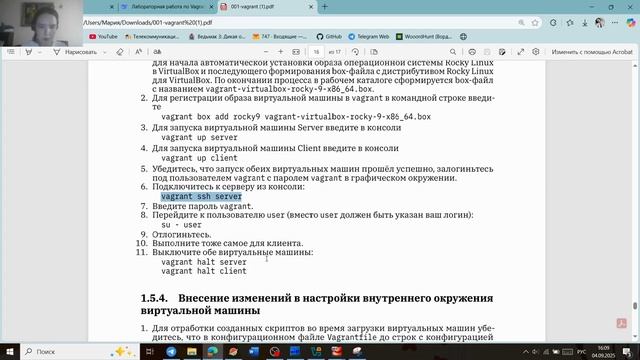Click the Acrobat floating icon near scrollbar
The image size is (640, 360).
coord(621,323)
